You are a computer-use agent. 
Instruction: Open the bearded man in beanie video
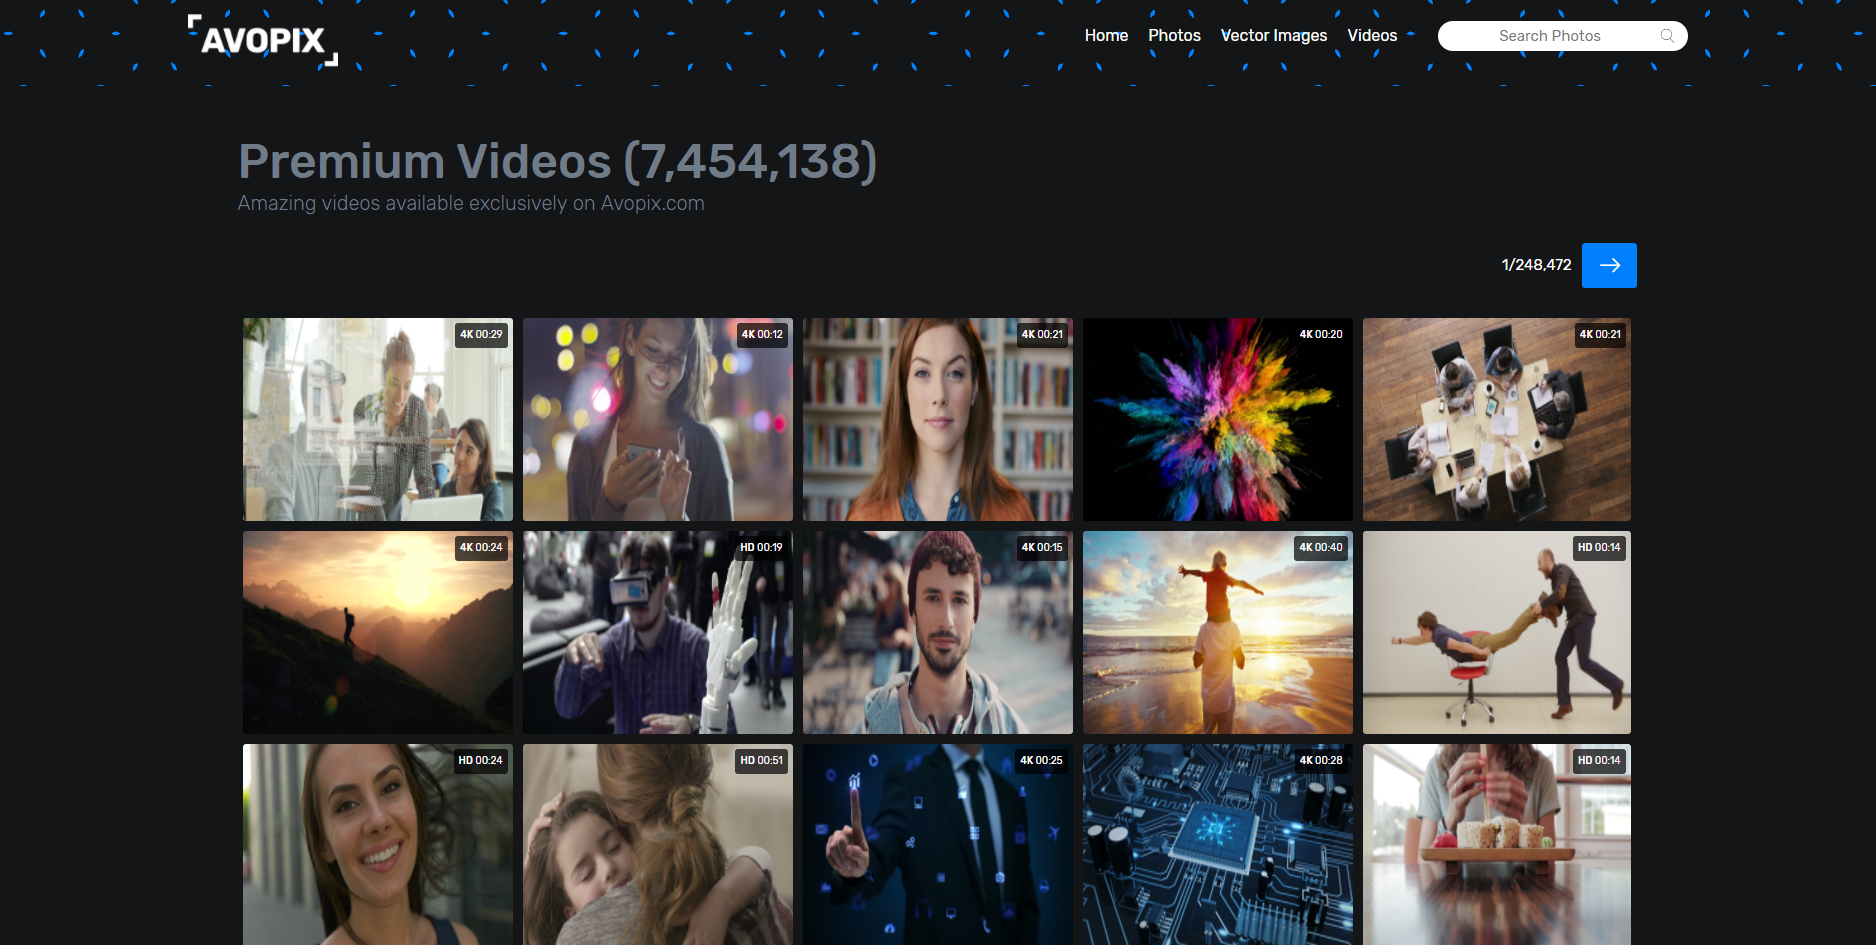tap(938, 632)
